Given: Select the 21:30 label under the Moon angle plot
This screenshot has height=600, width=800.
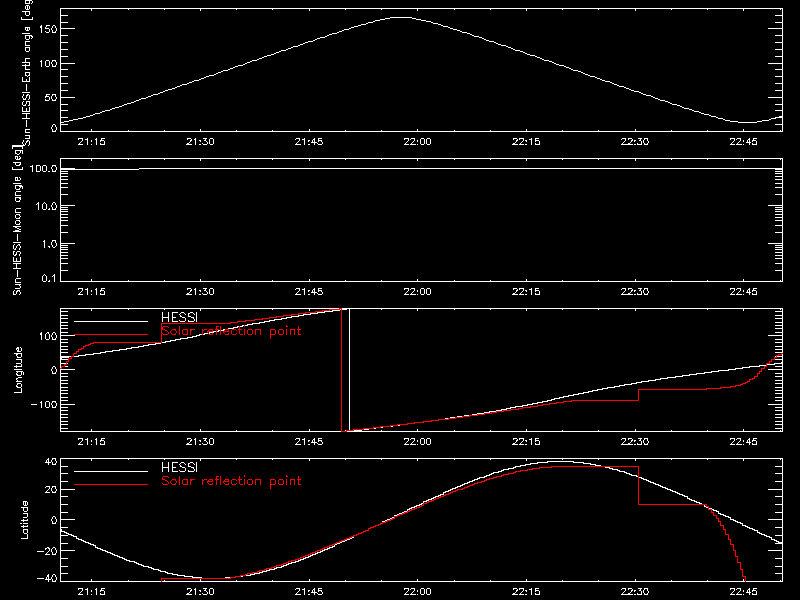Looking at the screenshot, I should [200, 292].
